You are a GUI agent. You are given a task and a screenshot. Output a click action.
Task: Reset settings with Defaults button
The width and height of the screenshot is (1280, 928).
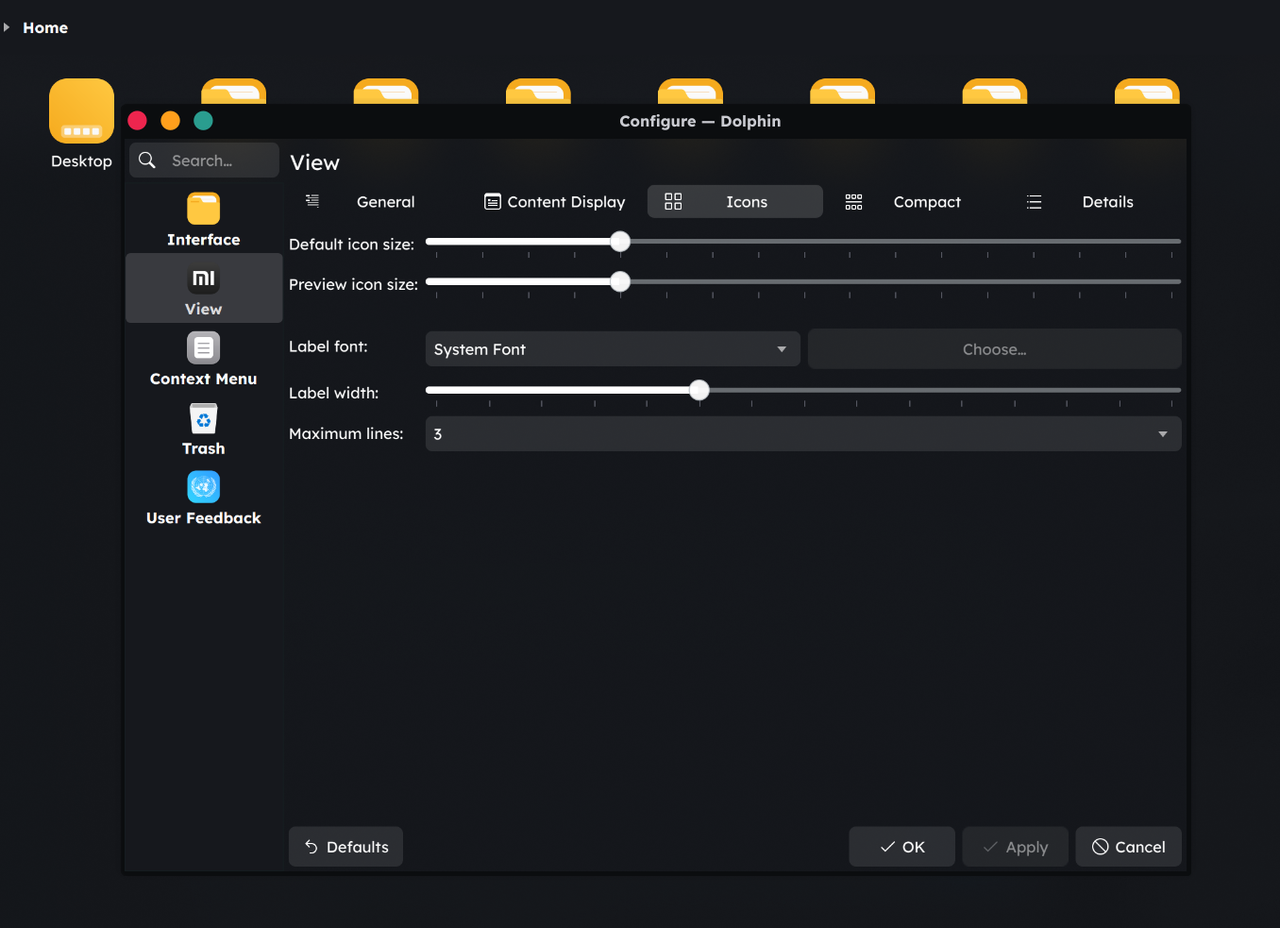(x=346, y=847)
